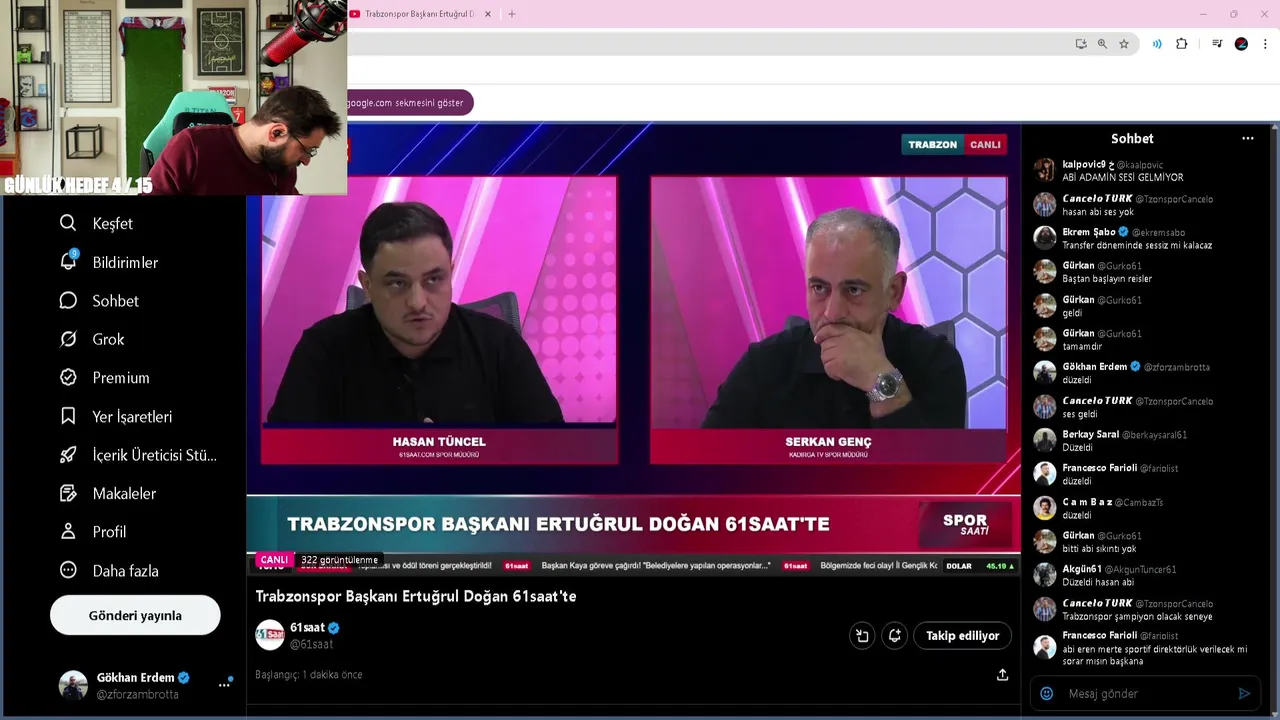This screenshot has height=720, width=1280.
Task: Select Daha fazla text label in sidebar
Action: 126,571
